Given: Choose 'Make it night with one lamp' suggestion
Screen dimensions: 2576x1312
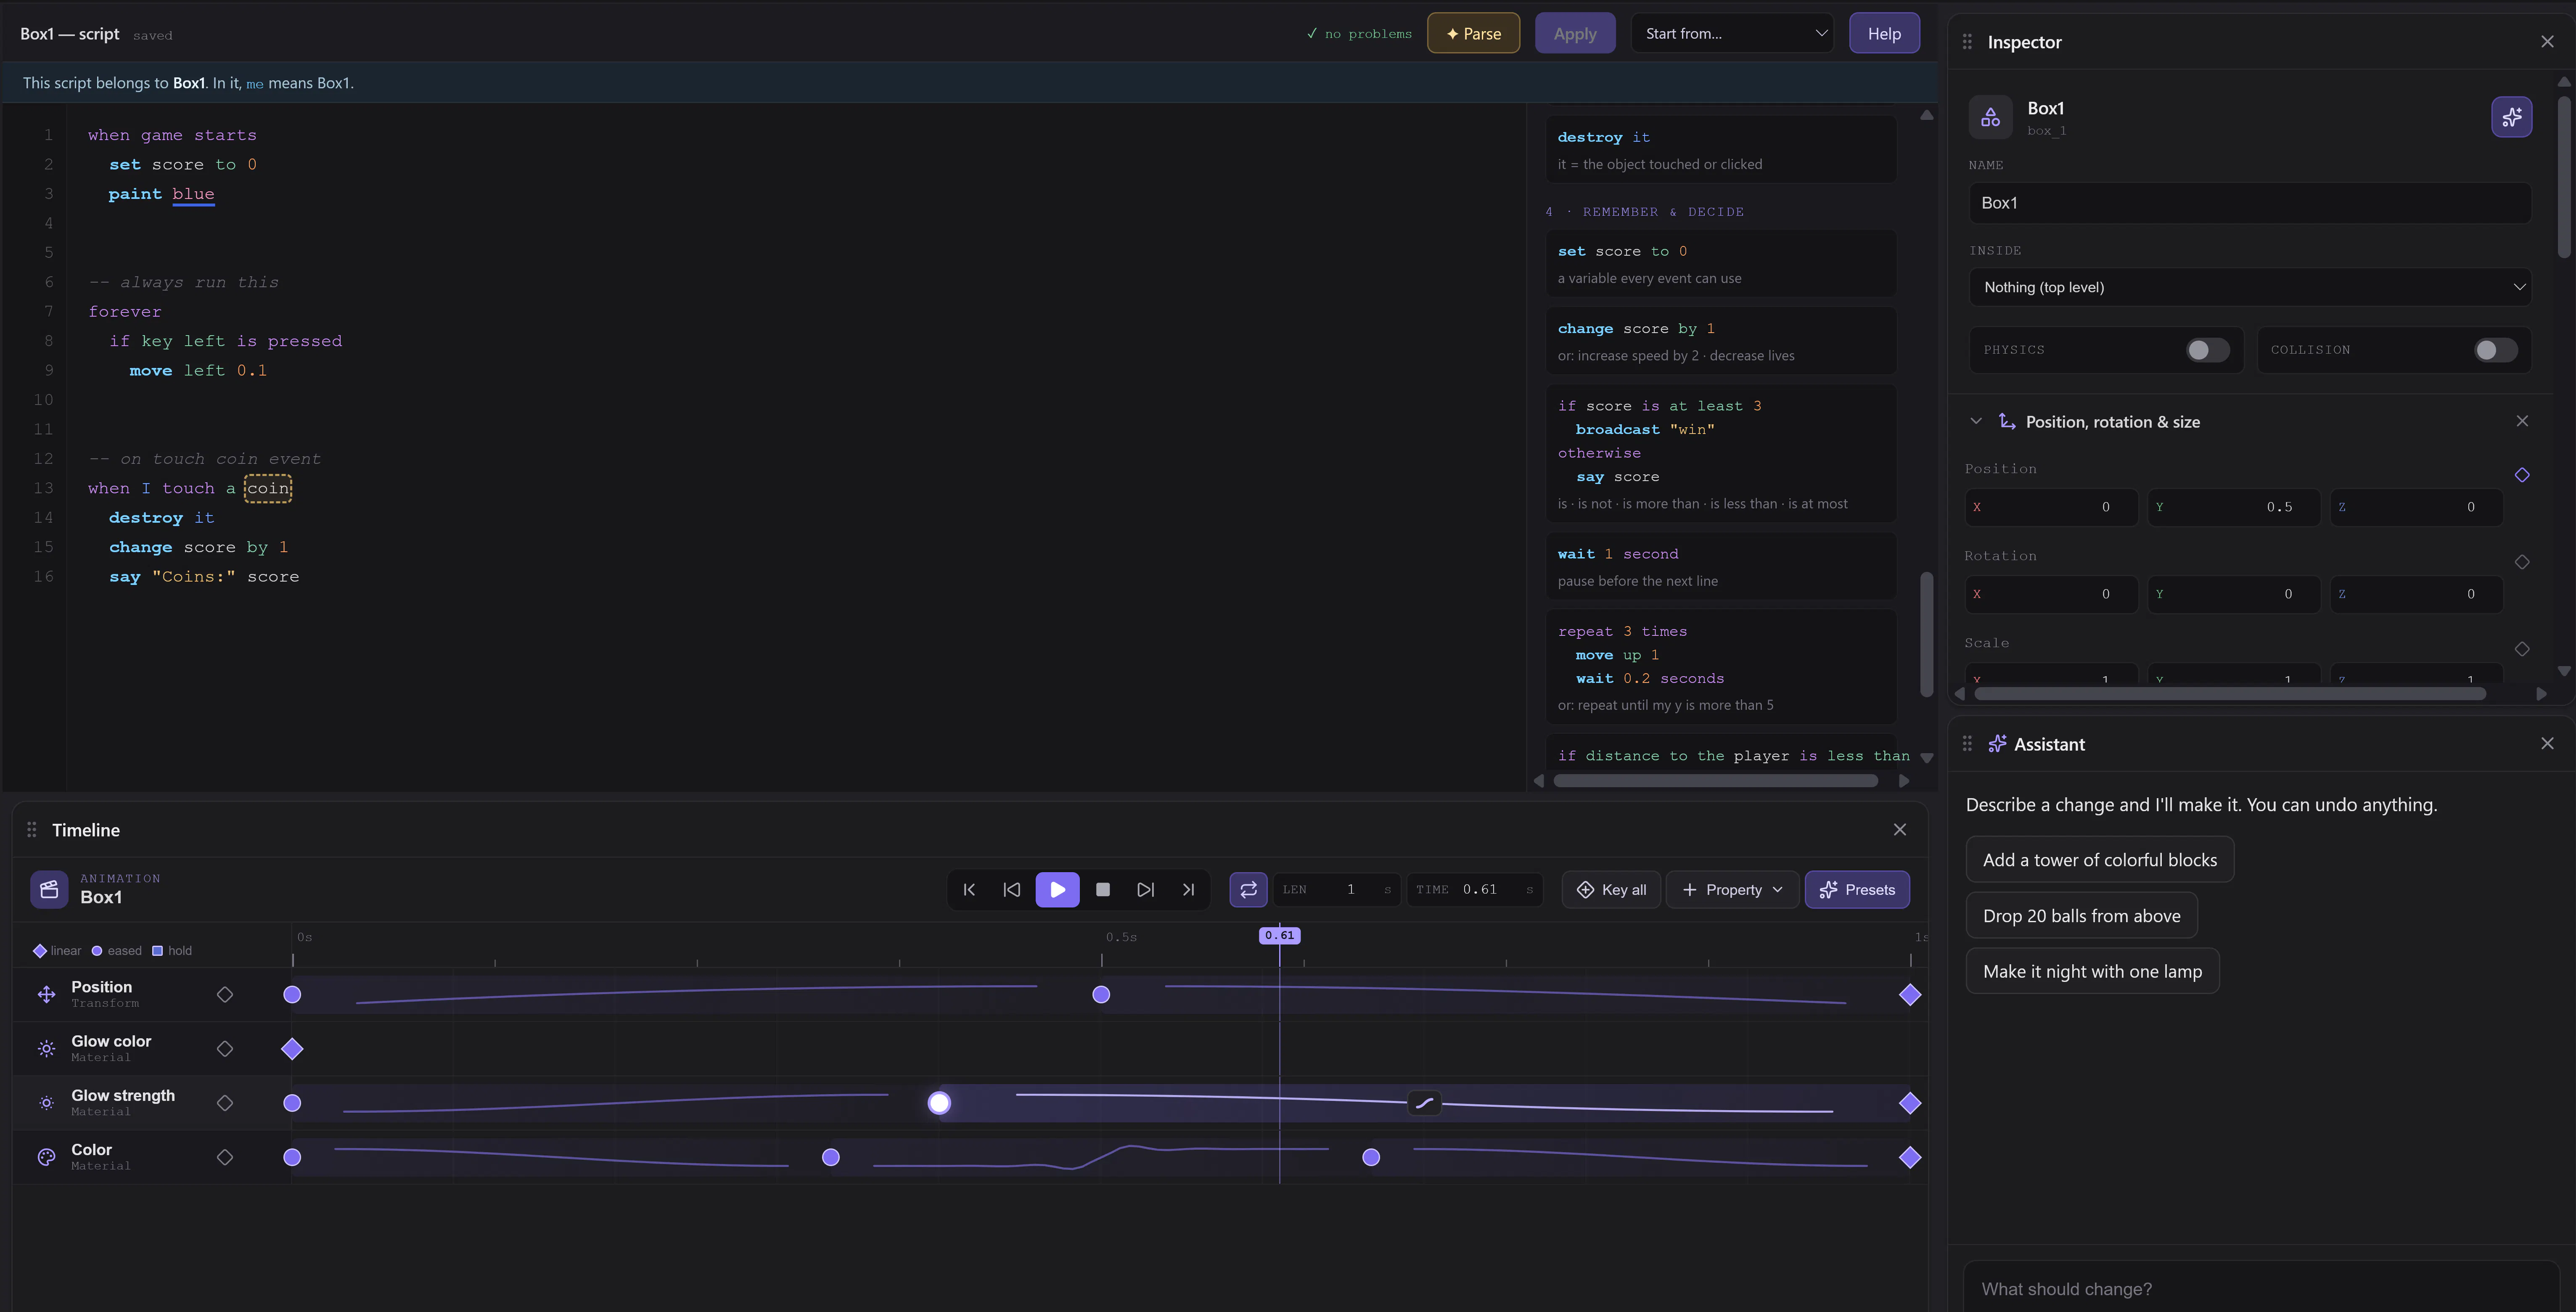Looking at the screenshot, I should point(2092,971).
